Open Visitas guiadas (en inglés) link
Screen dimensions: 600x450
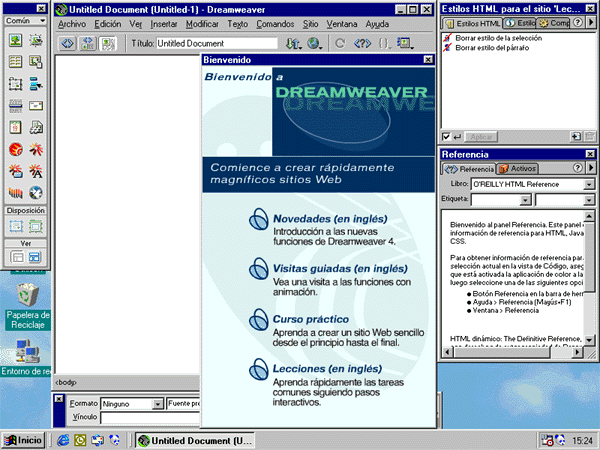(340, 269)
